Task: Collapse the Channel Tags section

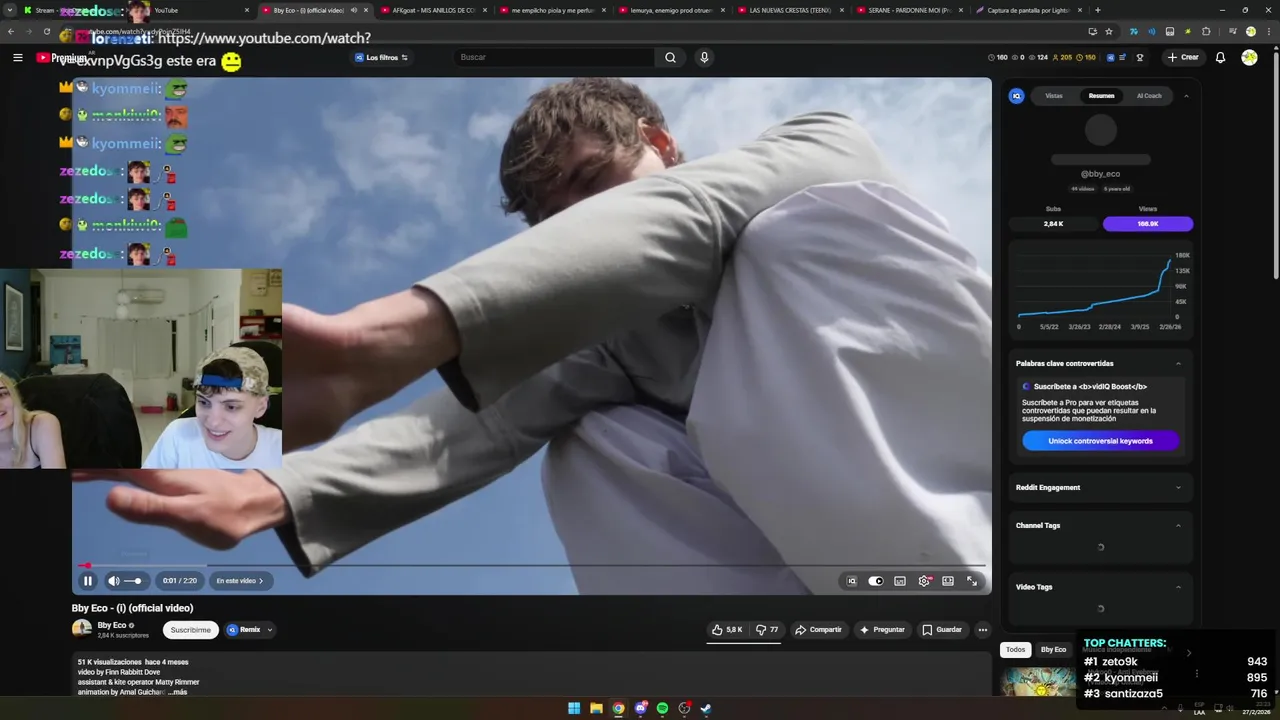Action: click(1178, 525)
